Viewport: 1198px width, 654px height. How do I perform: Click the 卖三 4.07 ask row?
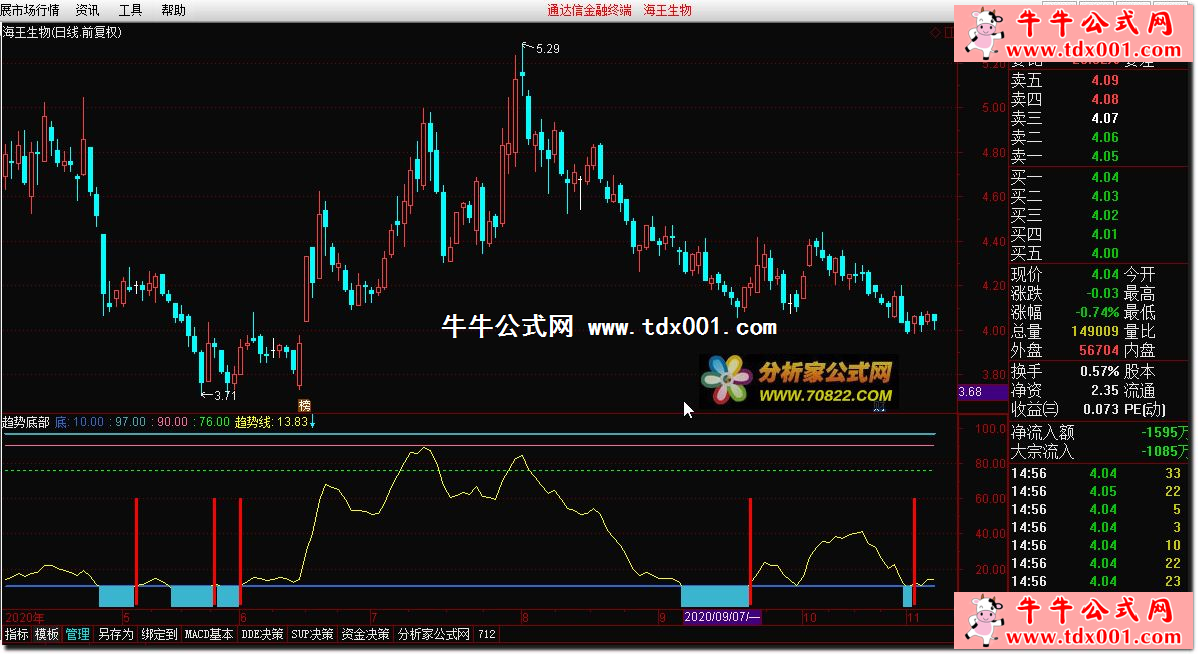coord(1064,118)
